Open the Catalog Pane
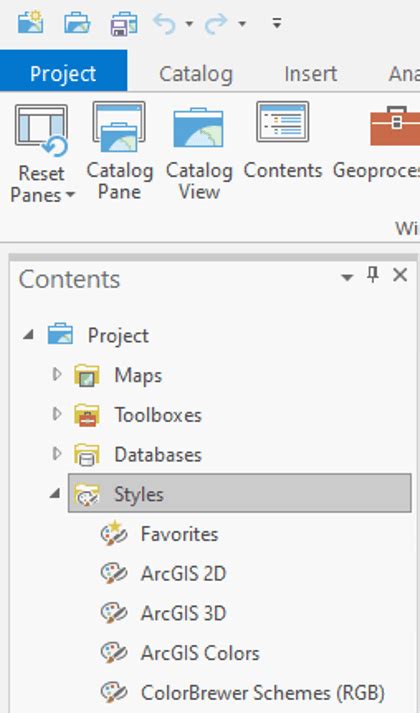Image resolution: width=420 pixels, height=713 pixels. click(x=120, y=151)
